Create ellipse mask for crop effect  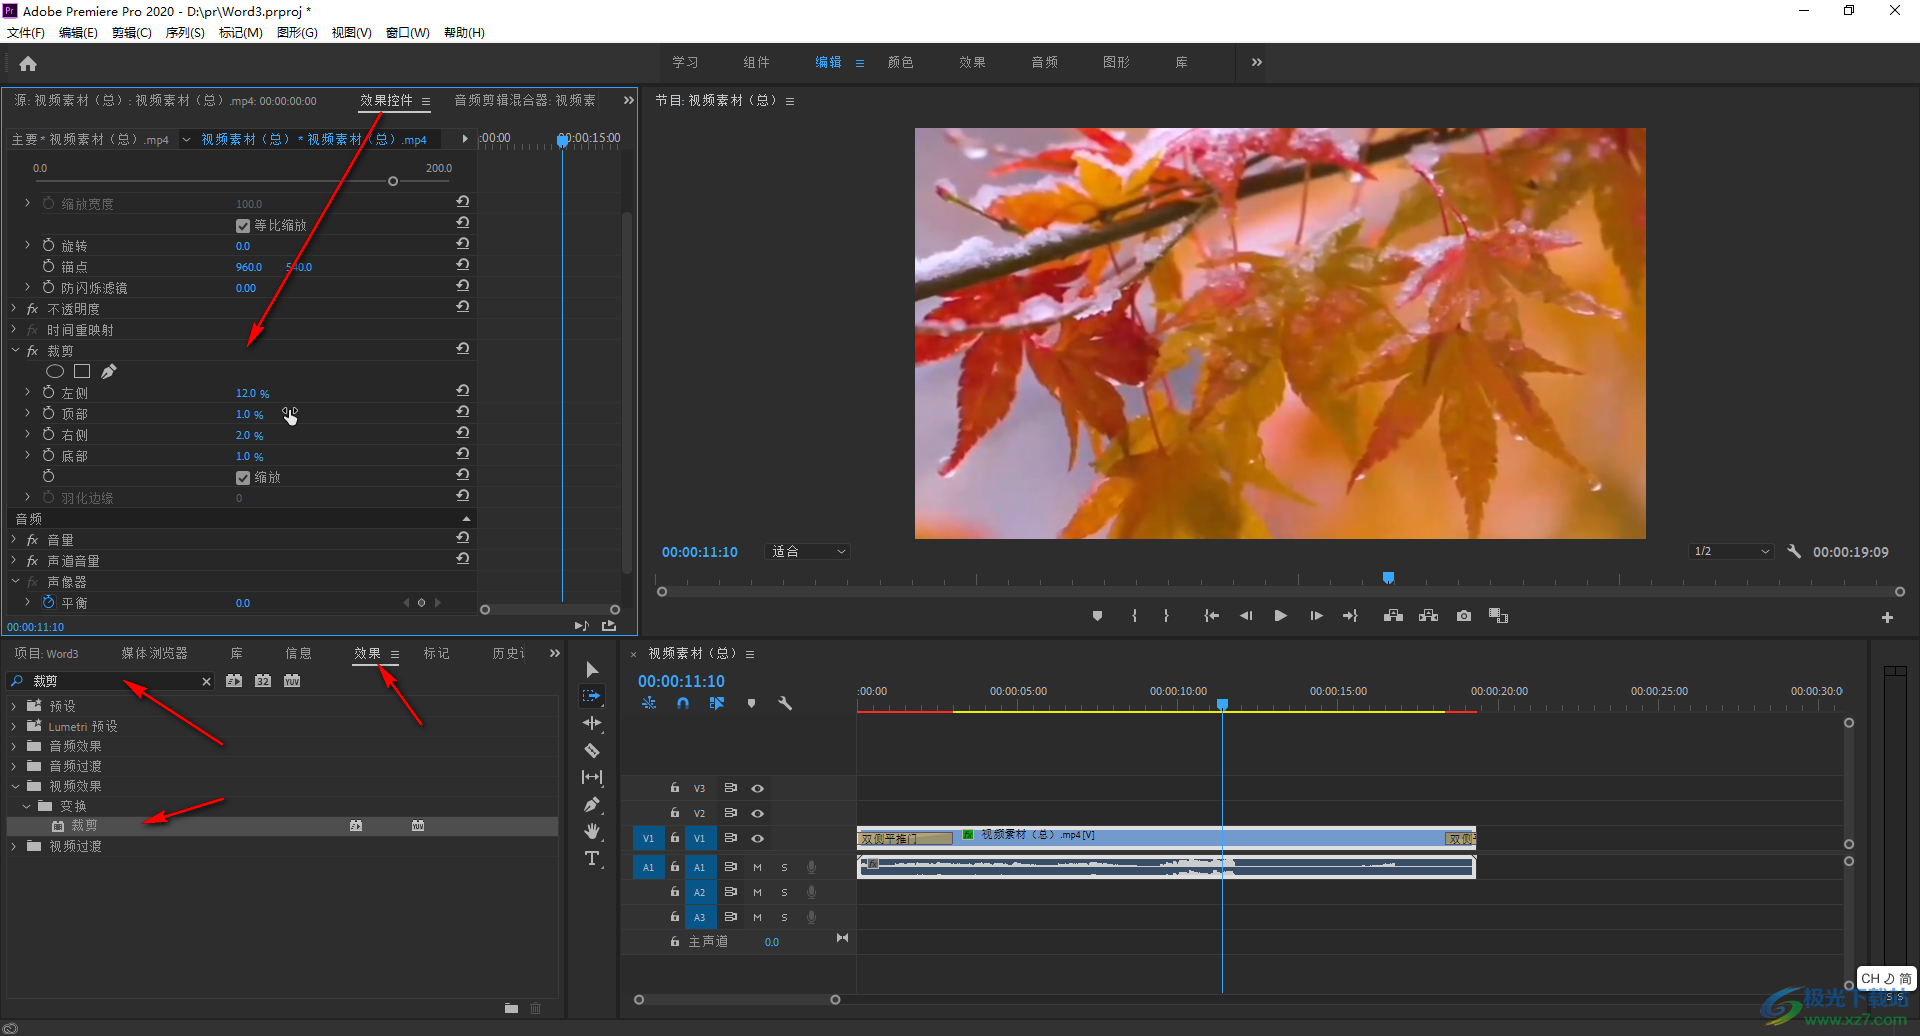[x=55, y=371]
